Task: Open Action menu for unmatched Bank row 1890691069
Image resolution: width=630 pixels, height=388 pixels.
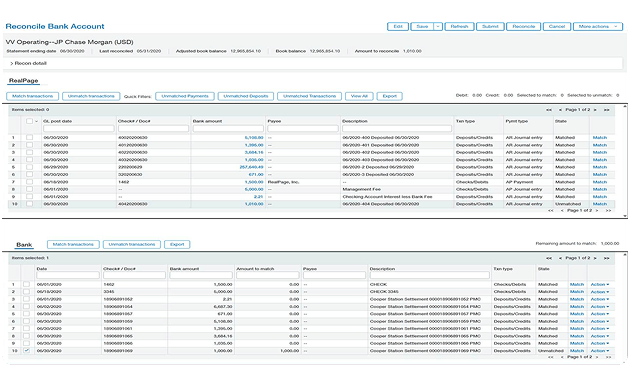Action: 599,351
